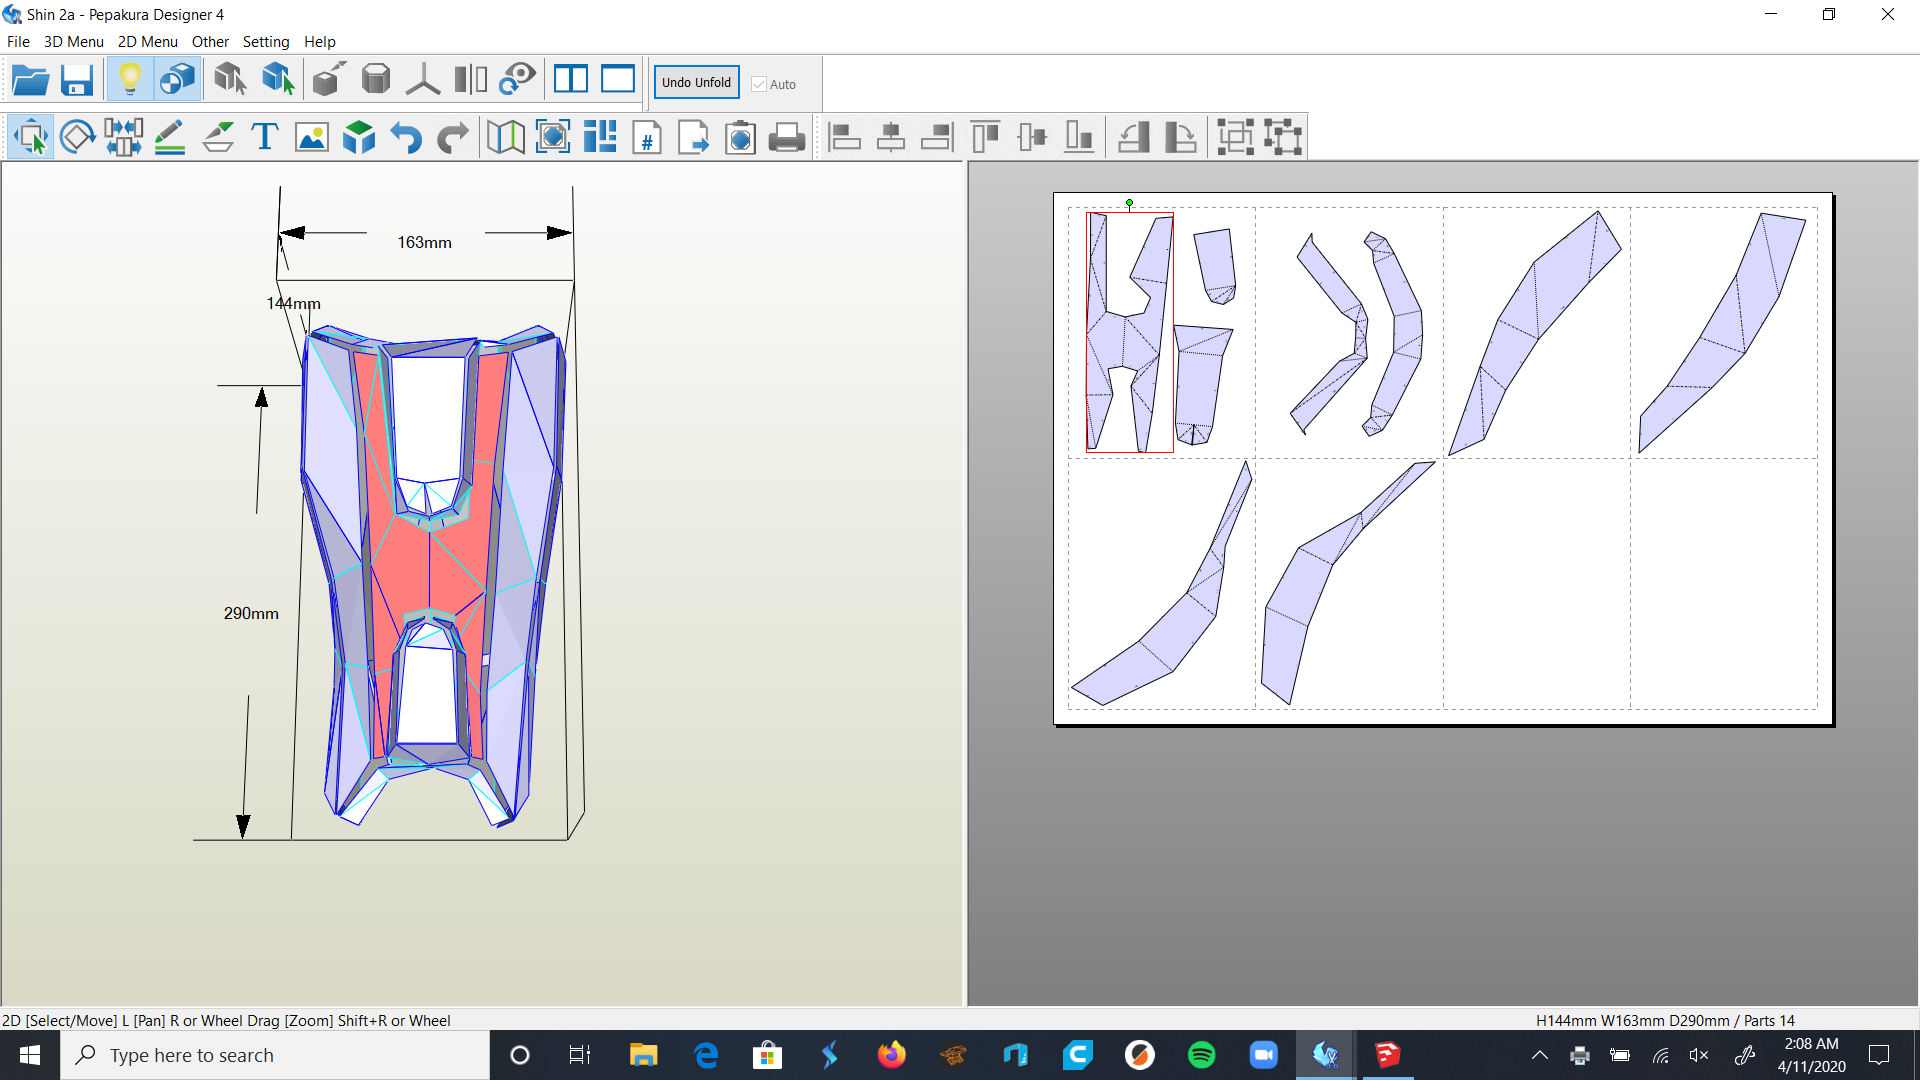
Task: Toggle page number display icon
Action: click(647, 137)
